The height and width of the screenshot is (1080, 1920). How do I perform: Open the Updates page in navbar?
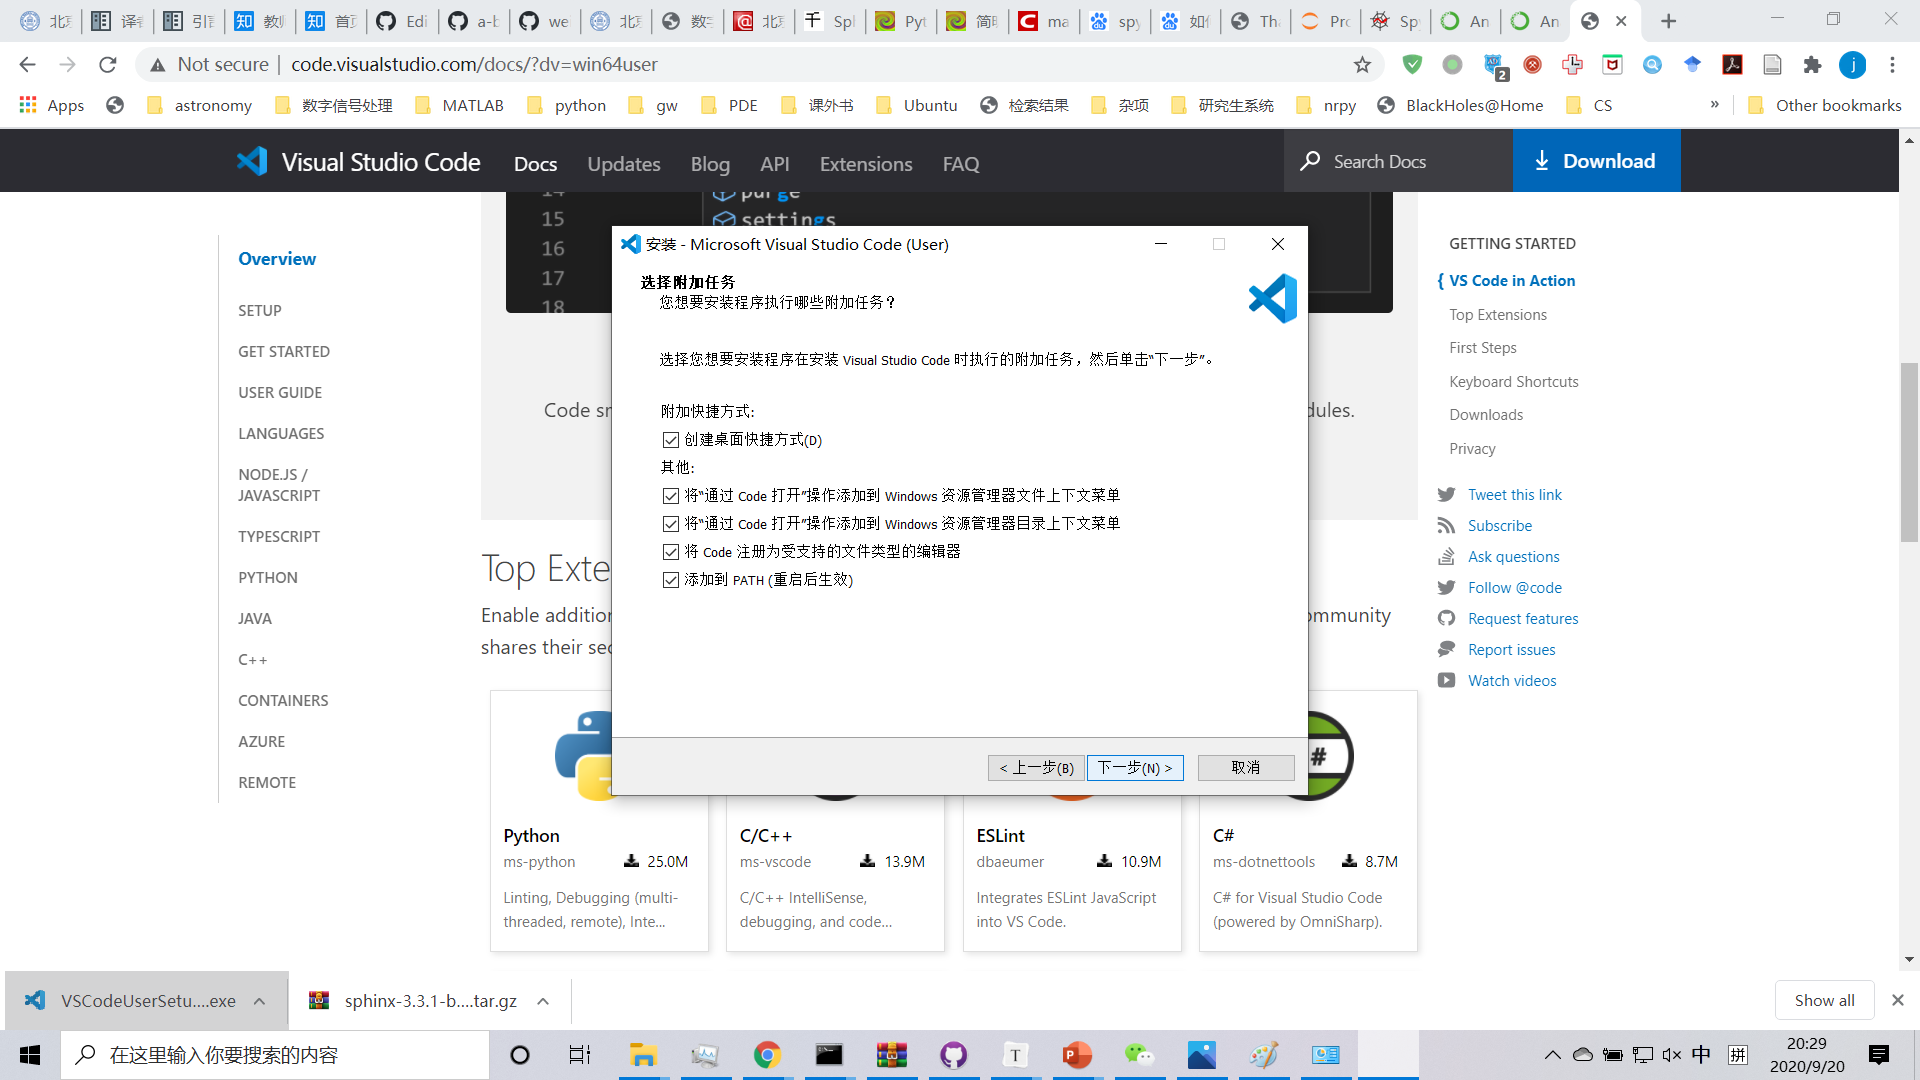click(624, 164)
